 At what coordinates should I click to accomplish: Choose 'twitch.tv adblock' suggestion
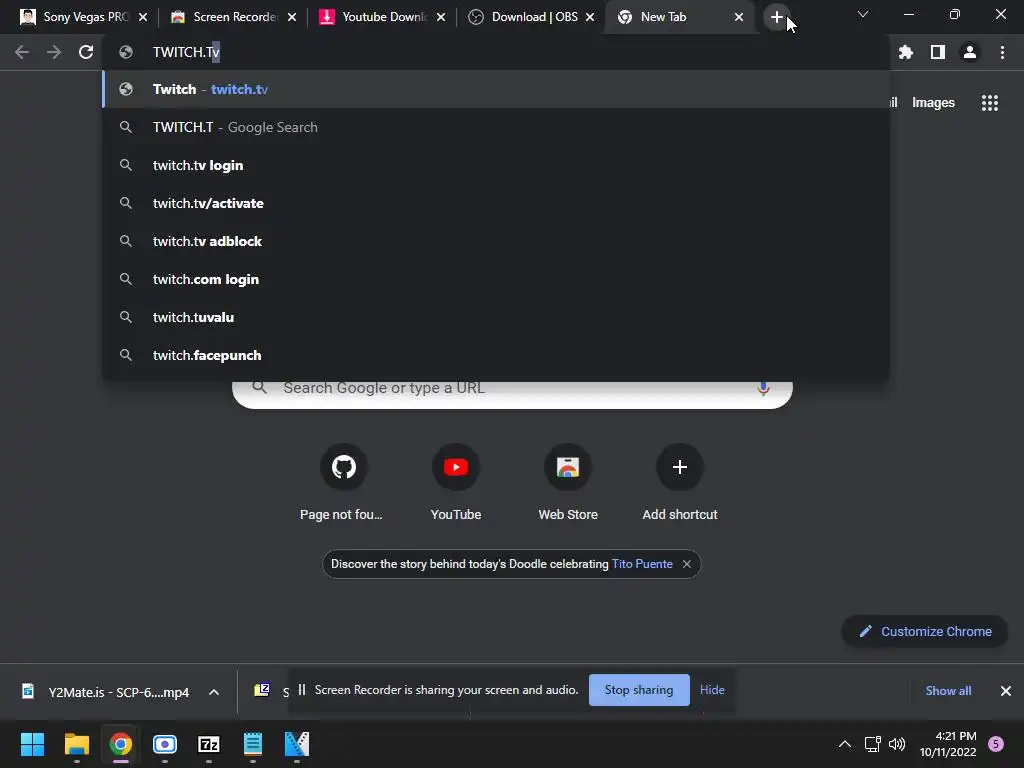[x=496, y=241]
